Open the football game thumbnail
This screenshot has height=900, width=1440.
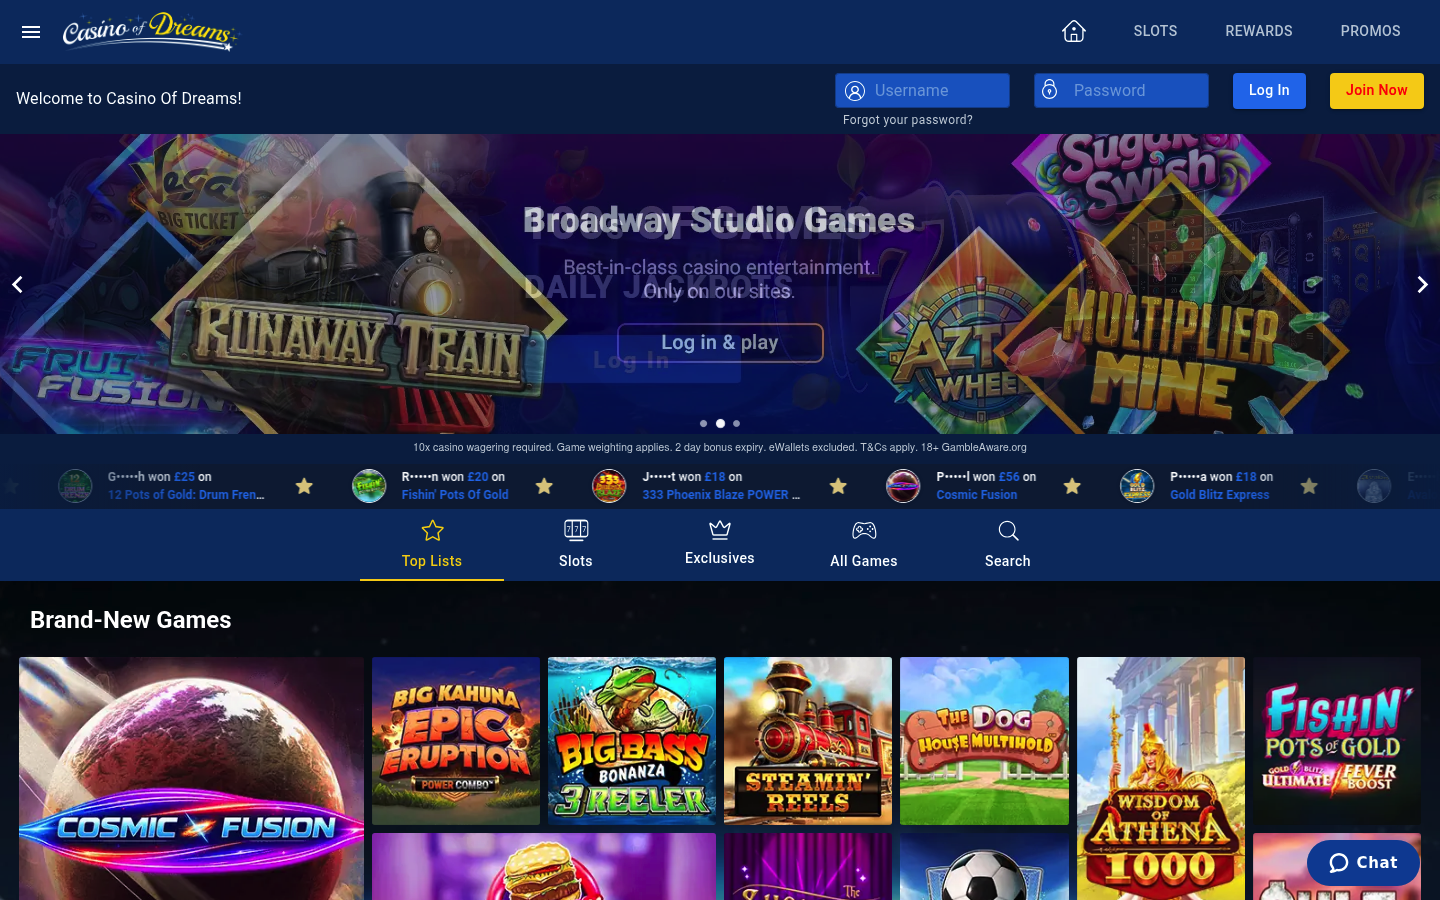tap(984, 867)
